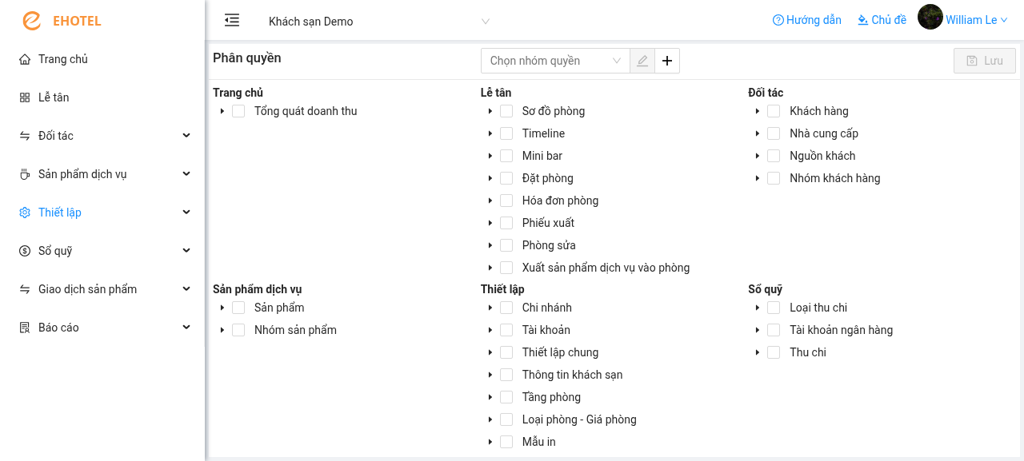Expand the Nguồn khách tree node arrow
The height and width of the screenshot is (461, 1024).
click(758, 156)
